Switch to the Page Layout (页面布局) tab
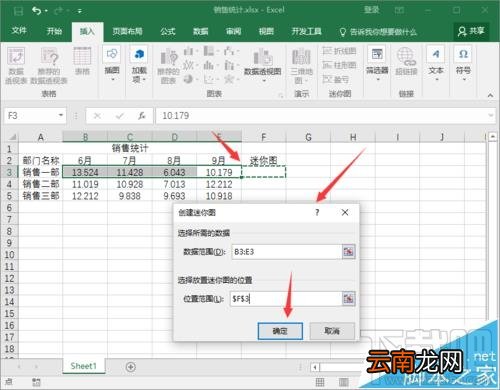The image size is (500, 390). (x=127, y=31)
